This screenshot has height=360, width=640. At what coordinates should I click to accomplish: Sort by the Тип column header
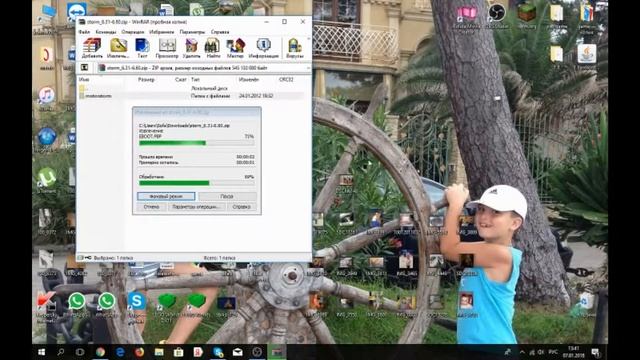click(195, 80)
